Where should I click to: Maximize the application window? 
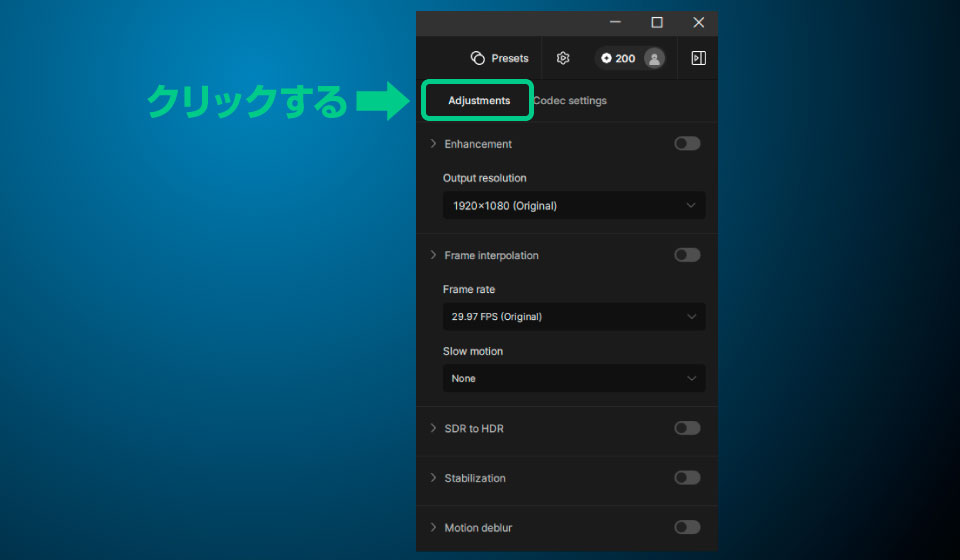(x=657, y=23)
